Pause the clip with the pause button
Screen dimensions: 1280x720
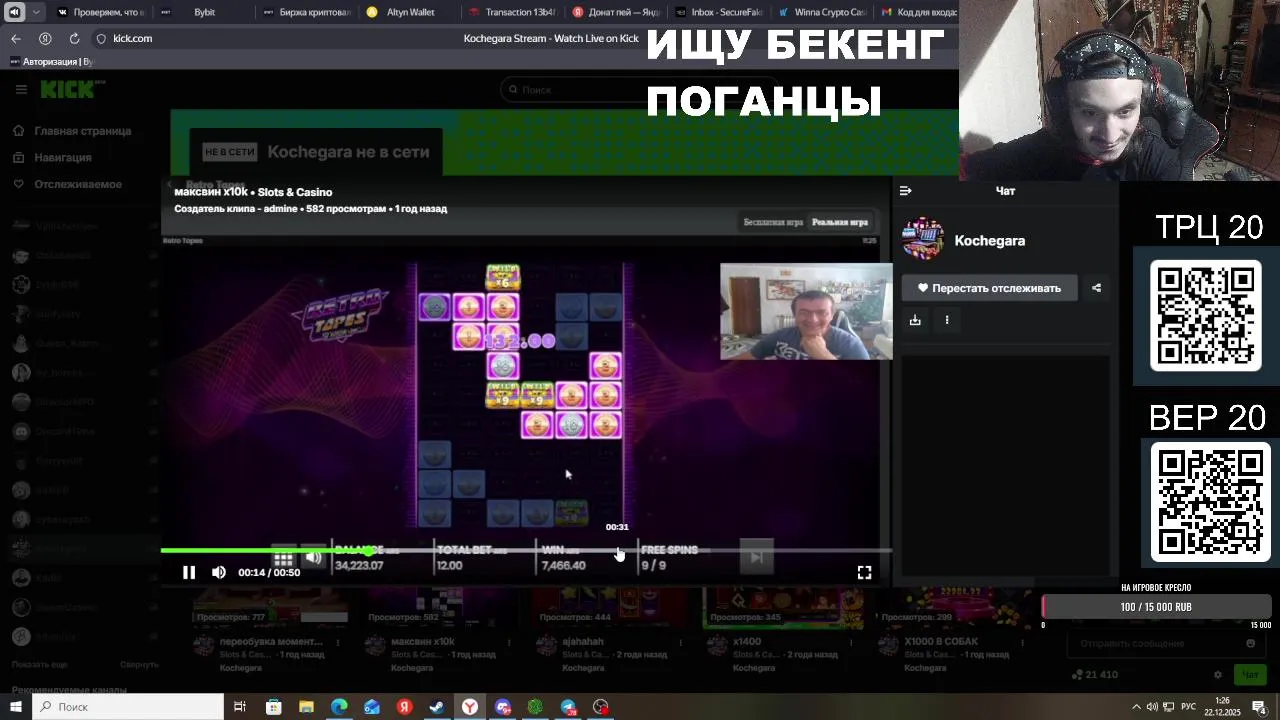tap(189, 572)
